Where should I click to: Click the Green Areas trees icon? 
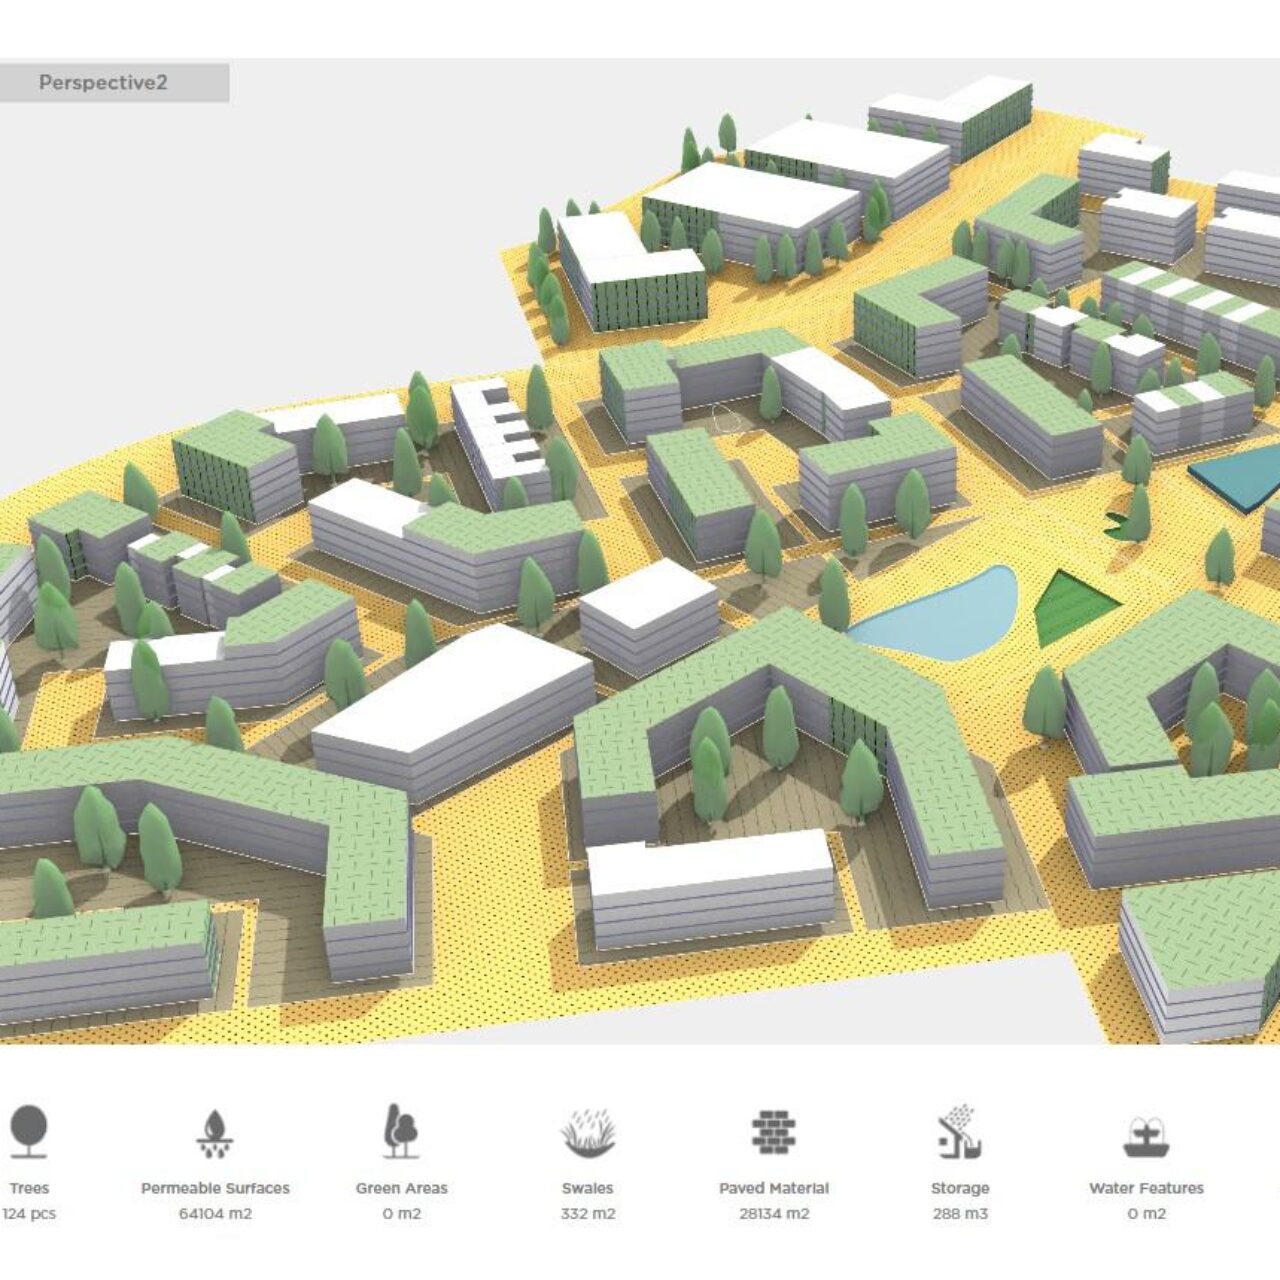[x=401, y=1131]
